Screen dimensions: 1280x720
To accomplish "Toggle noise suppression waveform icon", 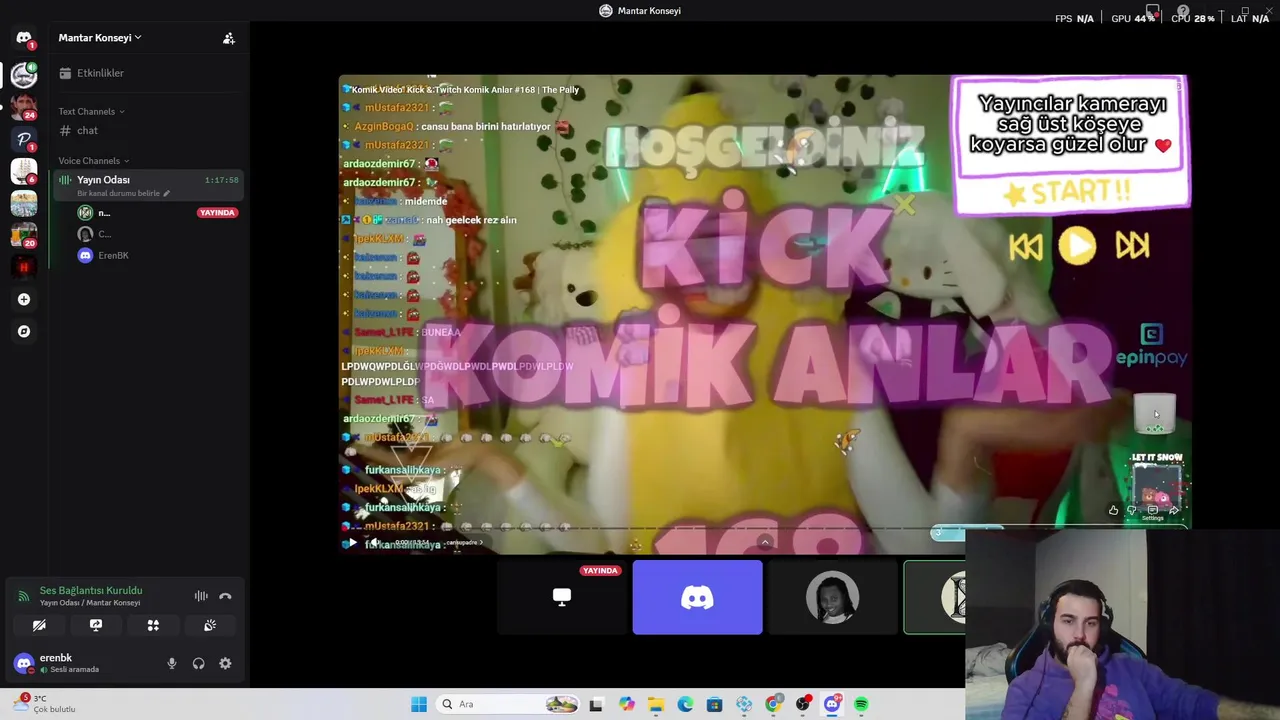I will (x=201, y=596).
